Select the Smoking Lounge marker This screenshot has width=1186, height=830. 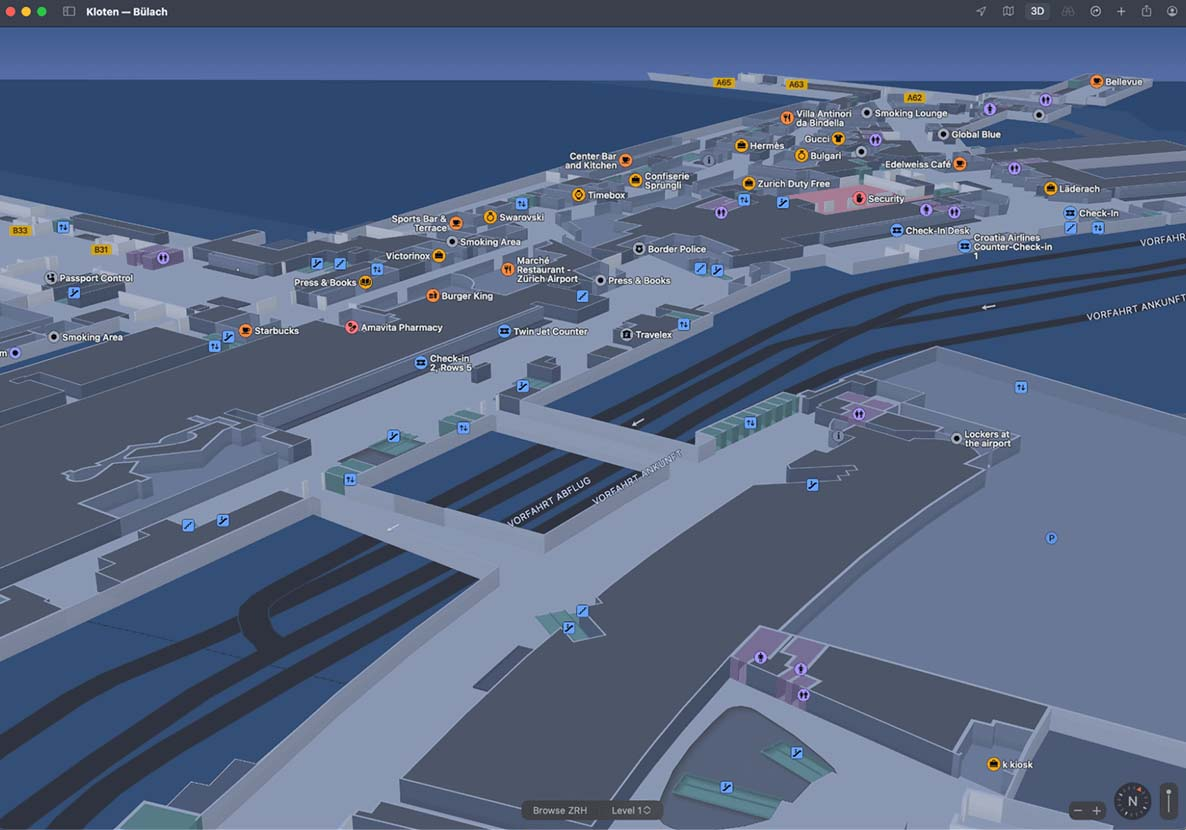point(867,113)
